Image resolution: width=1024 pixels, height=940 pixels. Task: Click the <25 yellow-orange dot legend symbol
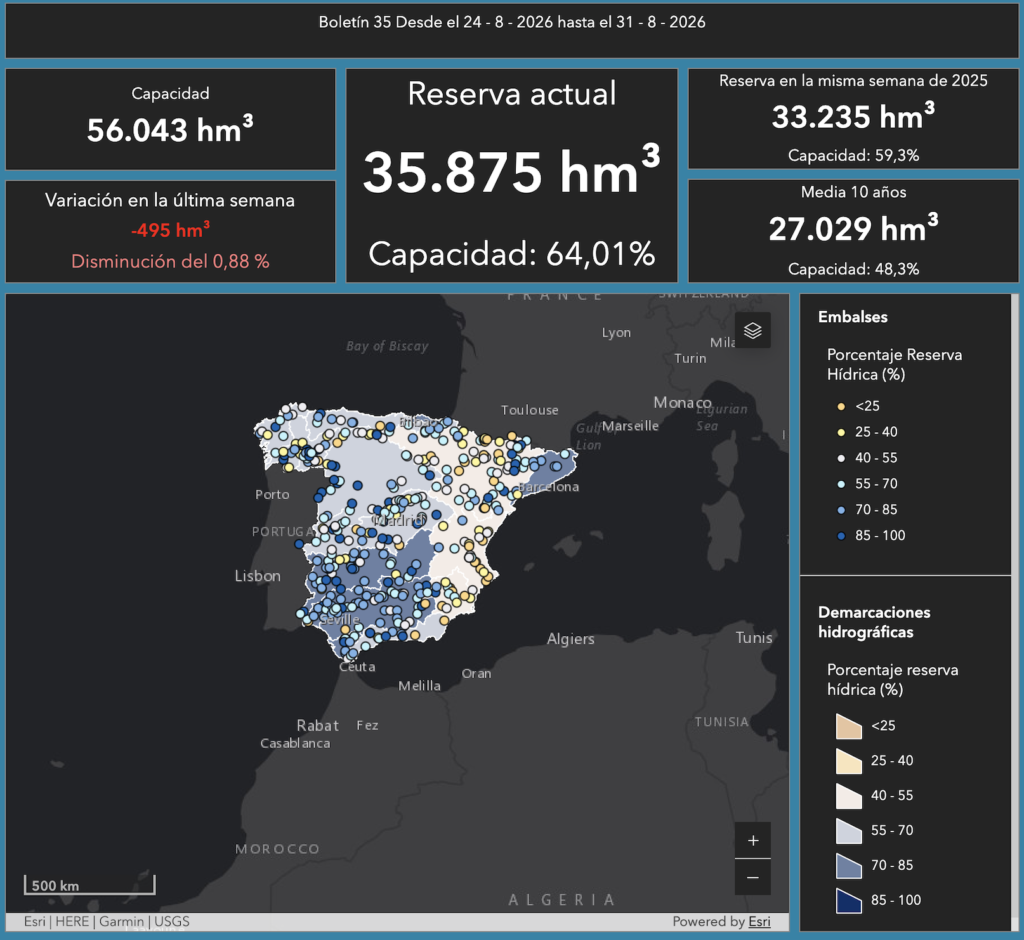(841, 406)
